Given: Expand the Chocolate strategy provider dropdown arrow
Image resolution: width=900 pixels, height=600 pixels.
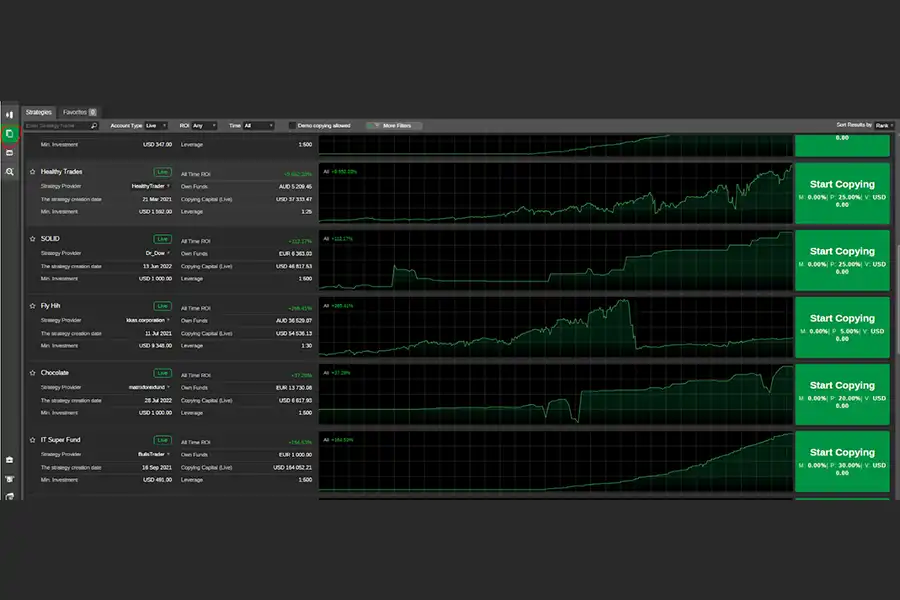Looking at the screenshot, I should (168, 388).
